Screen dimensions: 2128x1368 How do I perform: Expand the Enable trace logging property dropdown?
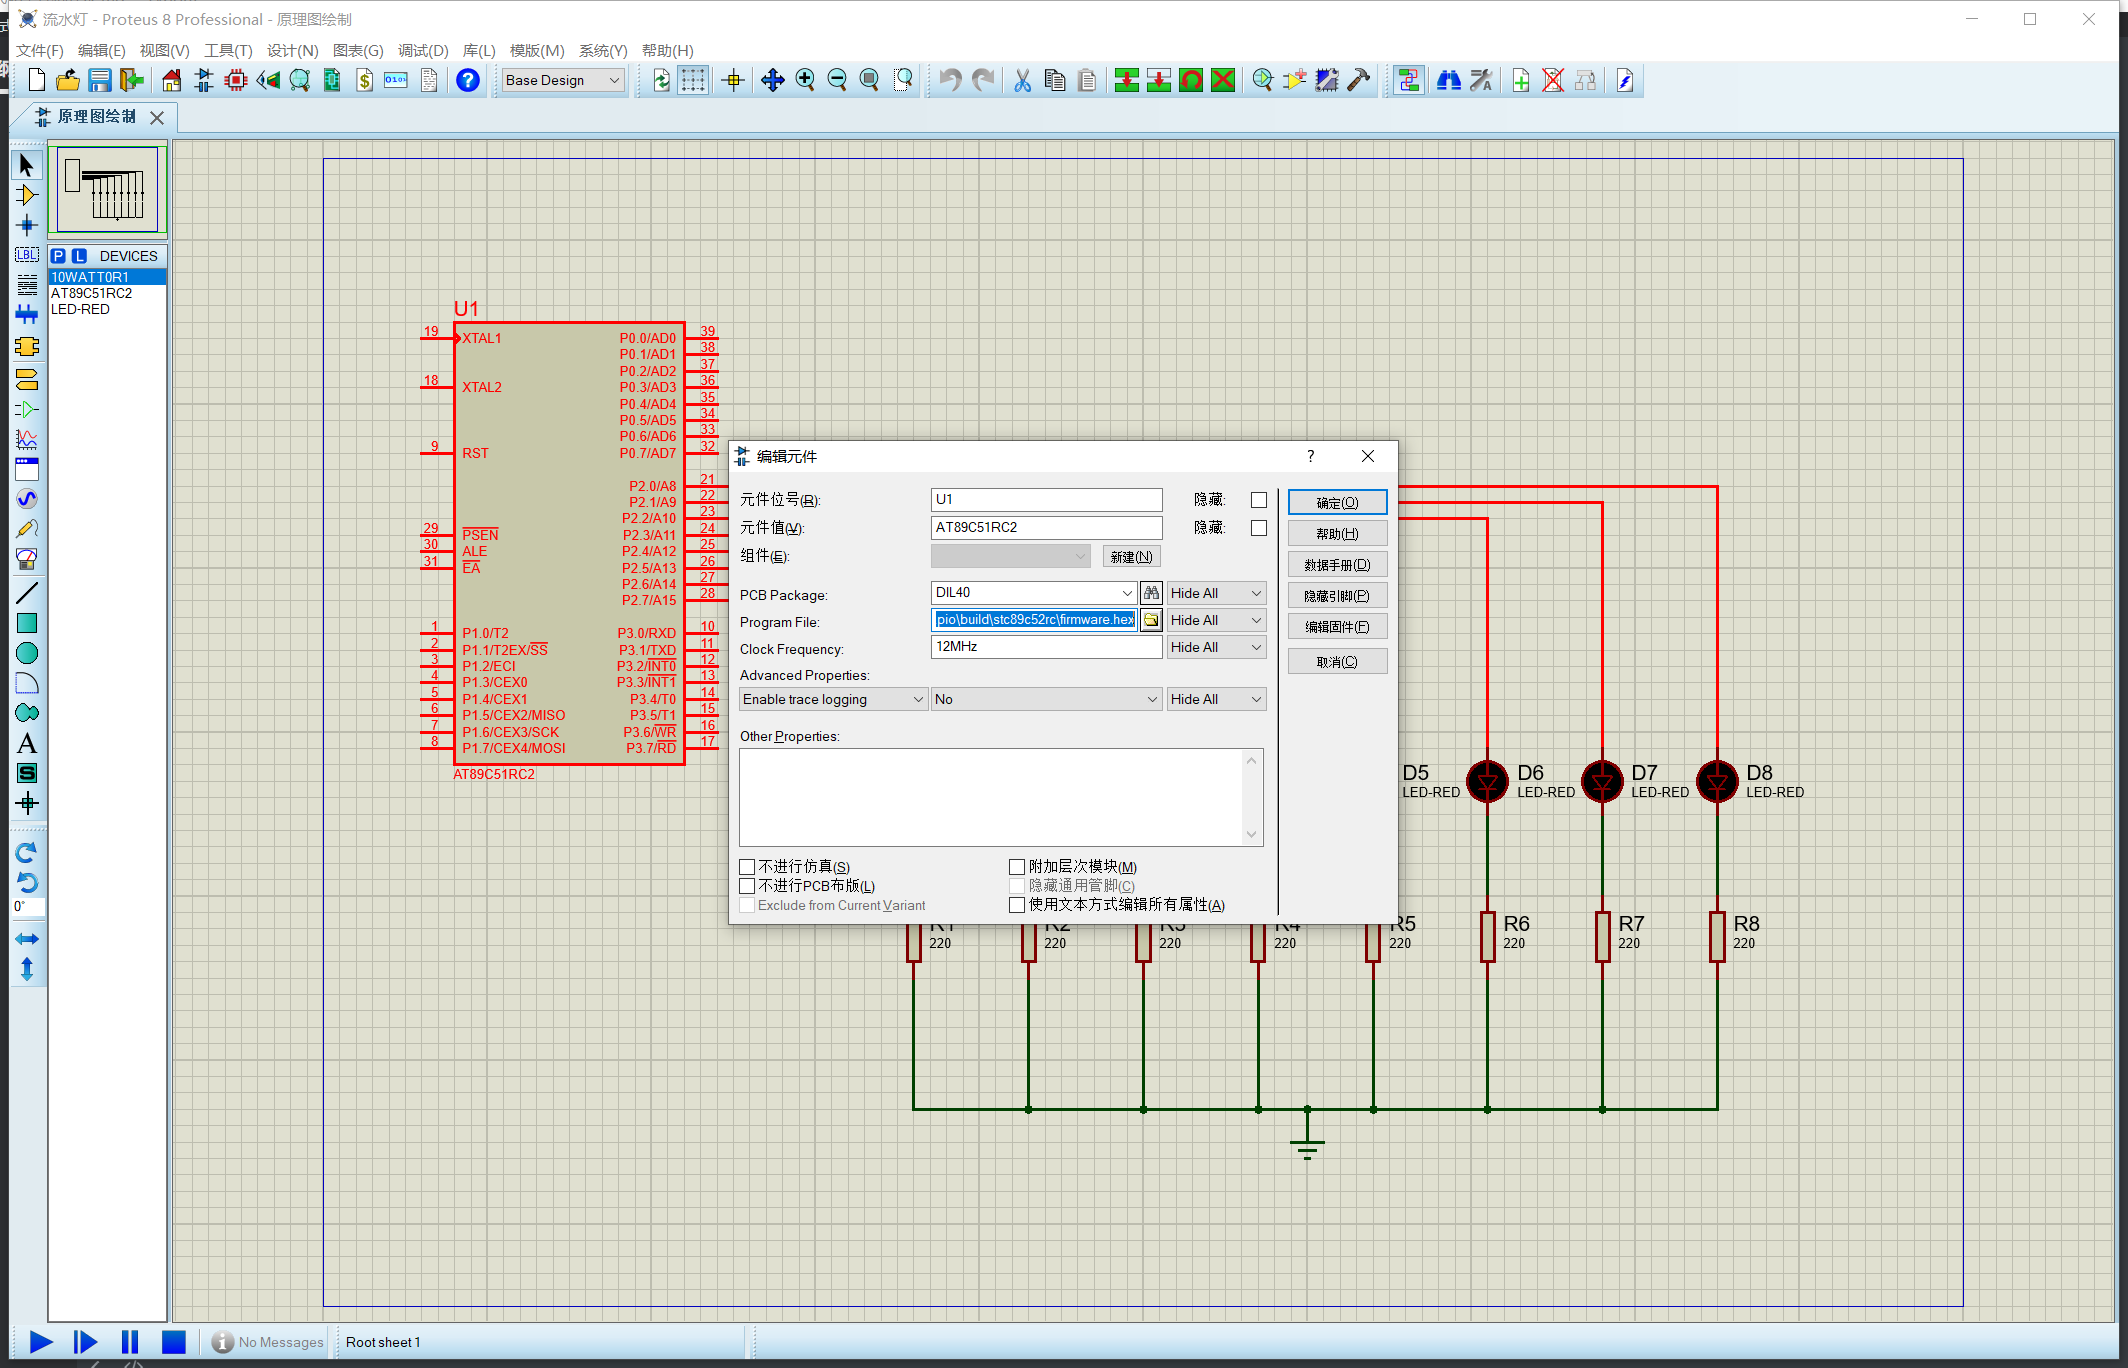pyautogui.click(x=833, y=699)
